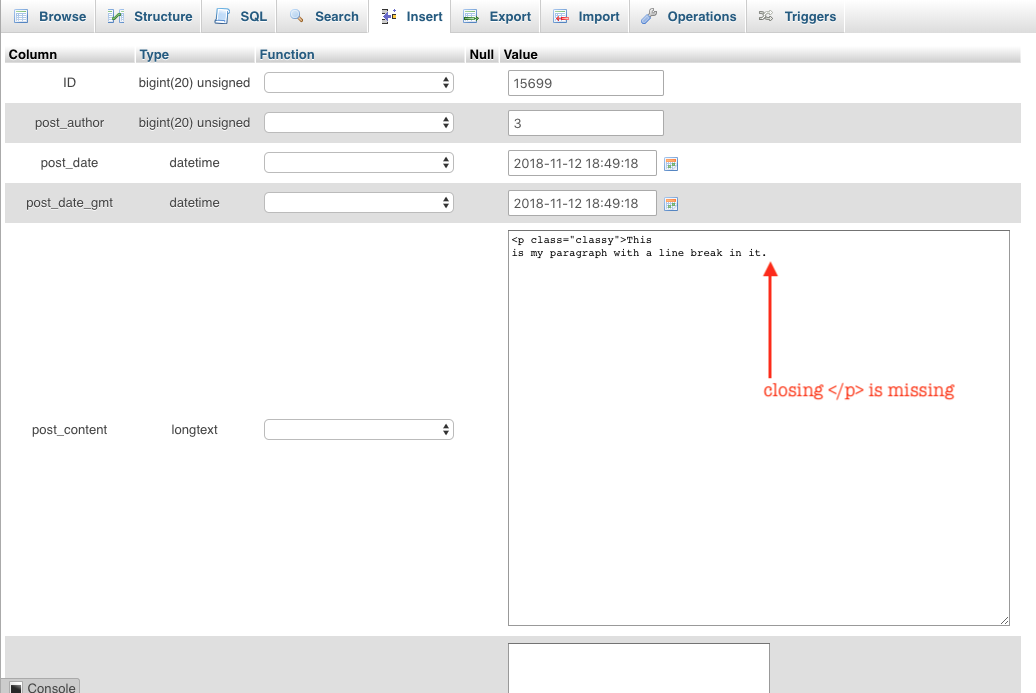Screen dimensions: 1036x693
Task: Click inside the post_content textarea
Action: click(x=758, y=428)
